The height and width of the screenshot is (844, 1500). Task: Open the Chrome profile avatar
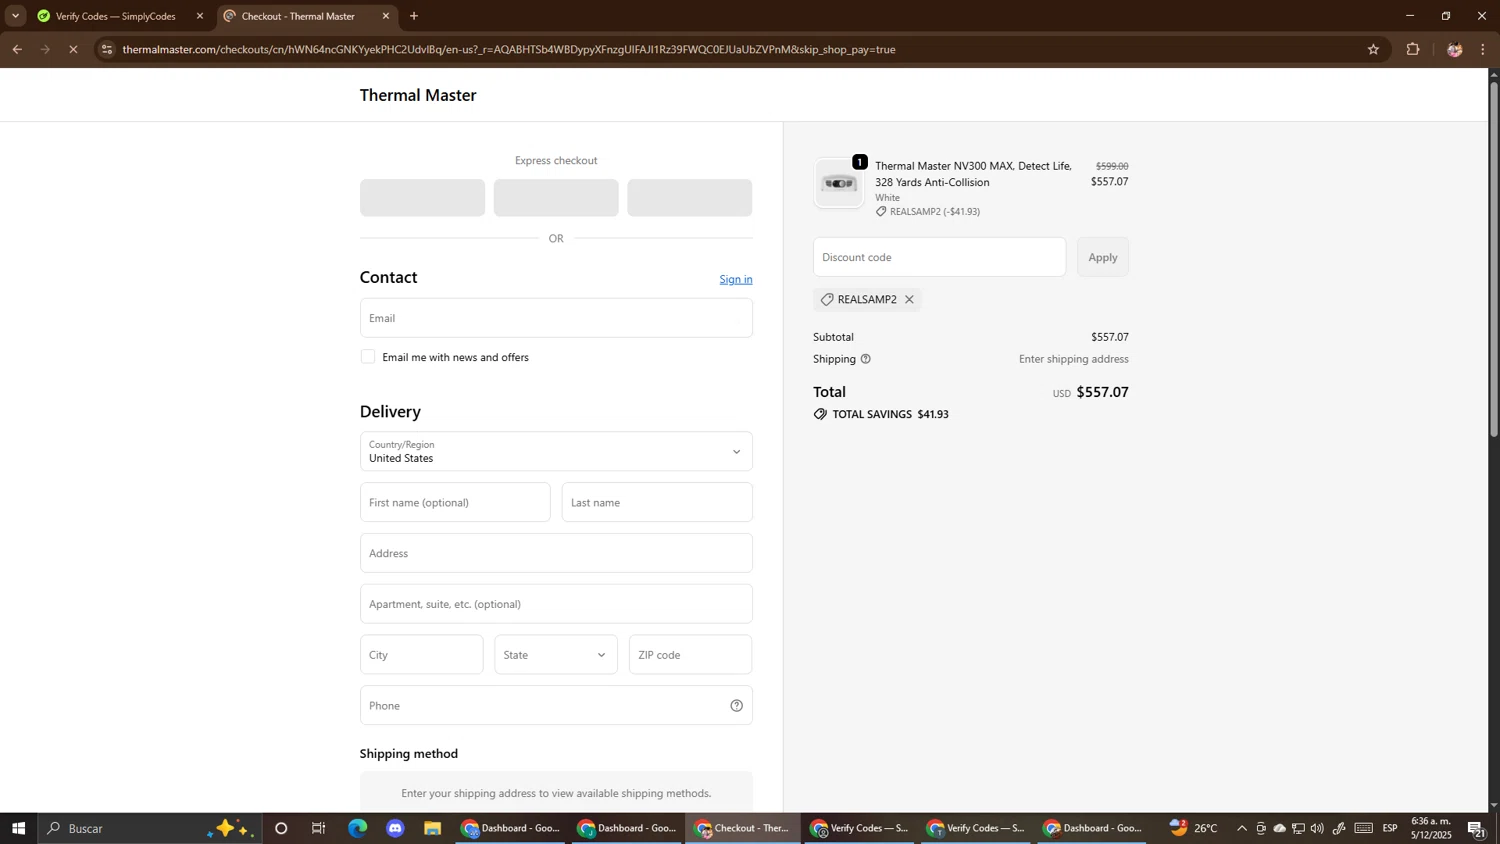(x=1454, y=49)
